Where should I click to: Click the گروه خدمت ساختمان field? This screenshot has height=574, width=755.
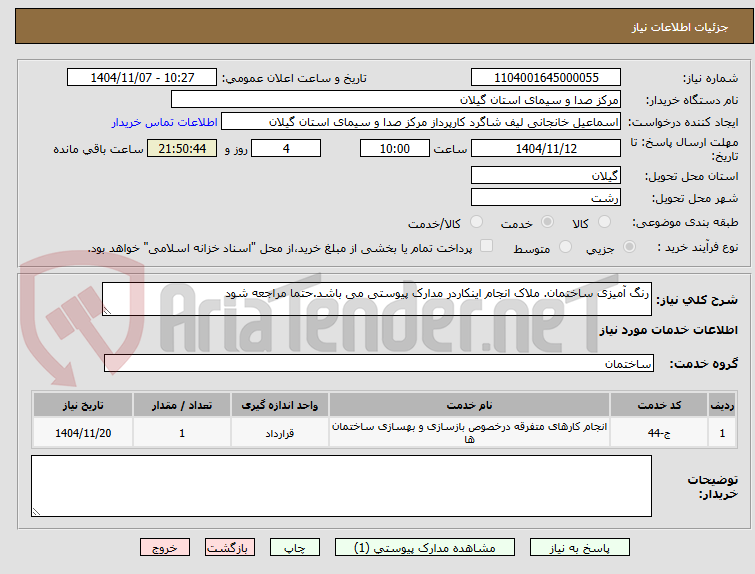pos(379,364)
